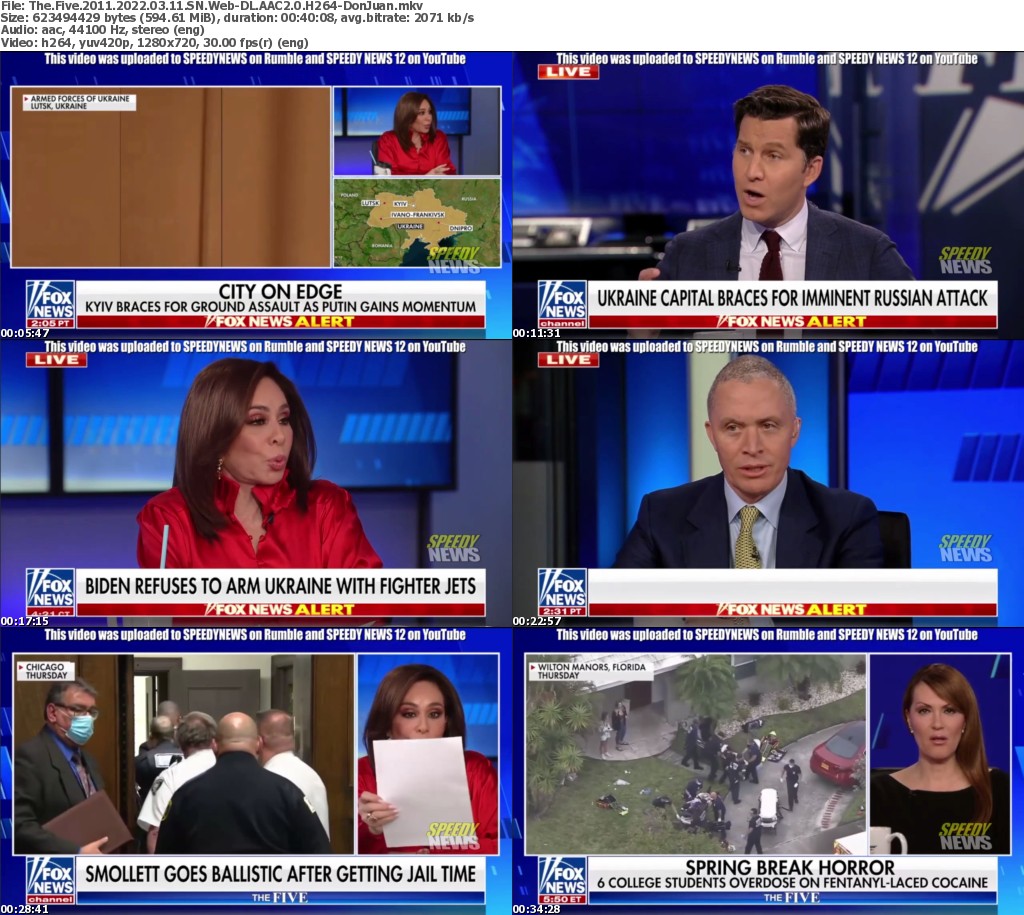1024x915 pixels.
Task: Click the Armed Forces of Ukraine caption label
Action: (x=78, y=102)
